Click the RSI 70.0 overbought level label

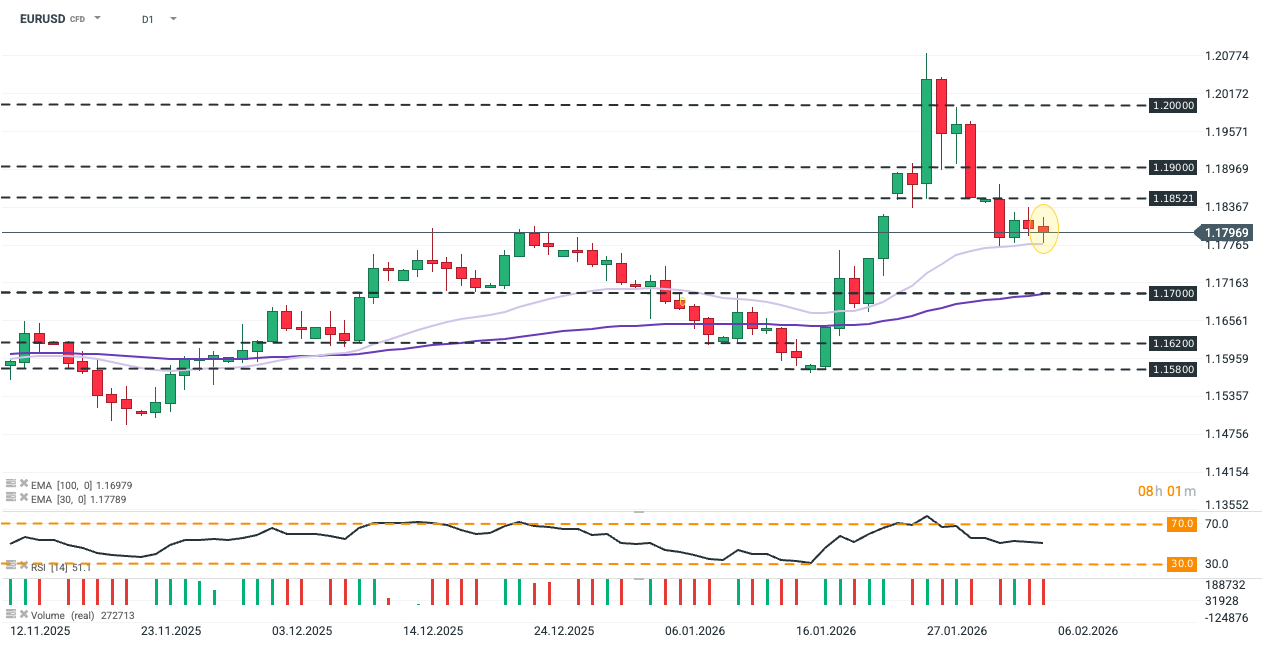pyautogui.click(x=1181, y=524)
